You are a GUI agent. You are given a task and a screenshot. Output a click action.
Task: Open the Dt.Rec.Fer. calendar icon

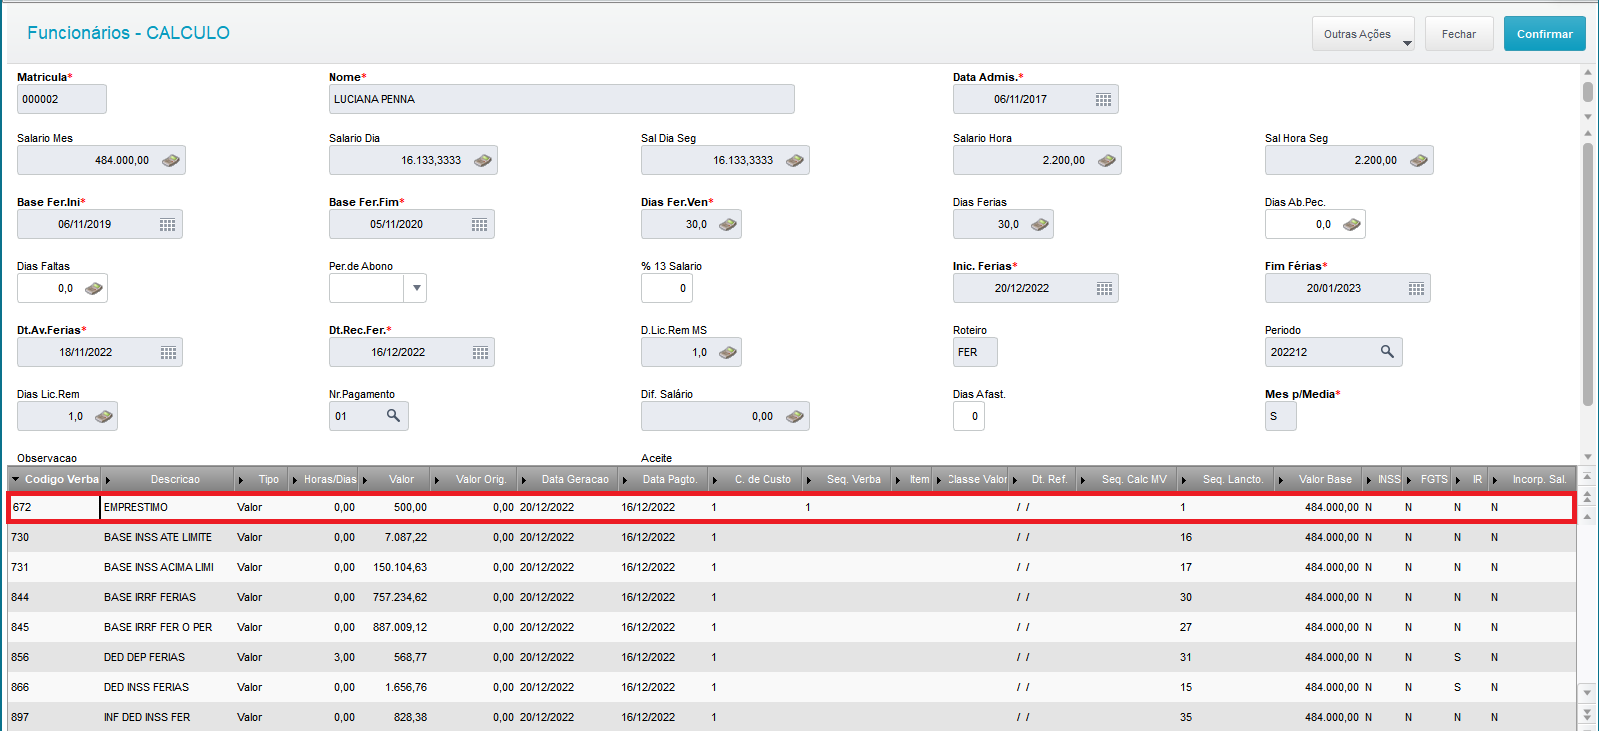(480, 352)
